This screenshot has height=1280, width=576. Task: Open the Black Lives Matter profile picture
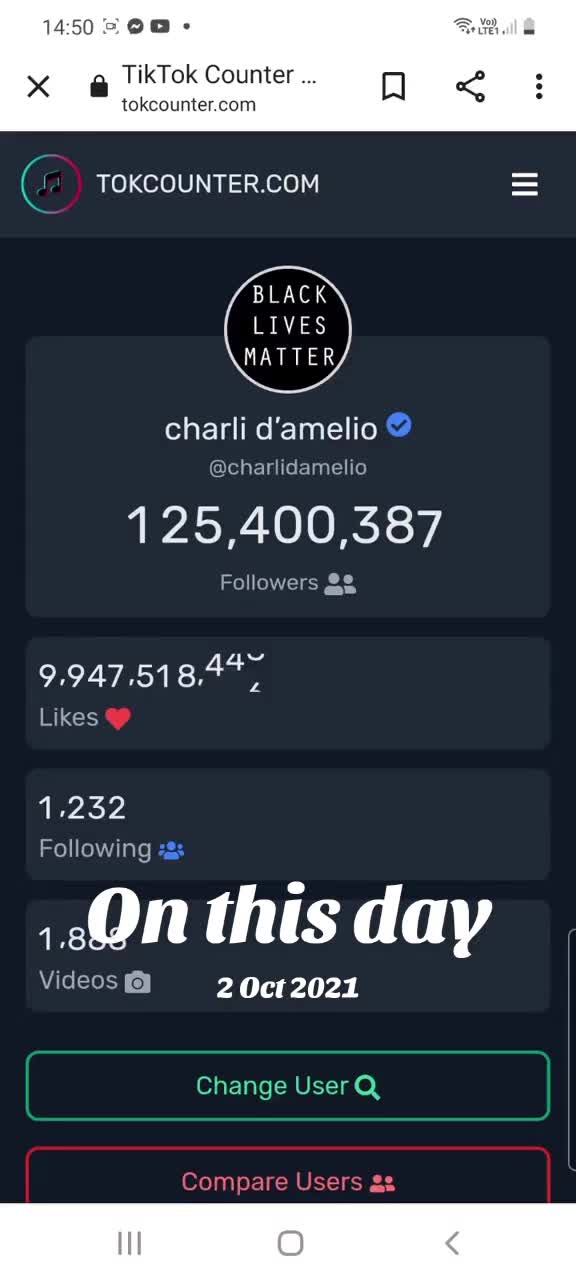click(288, 329)
